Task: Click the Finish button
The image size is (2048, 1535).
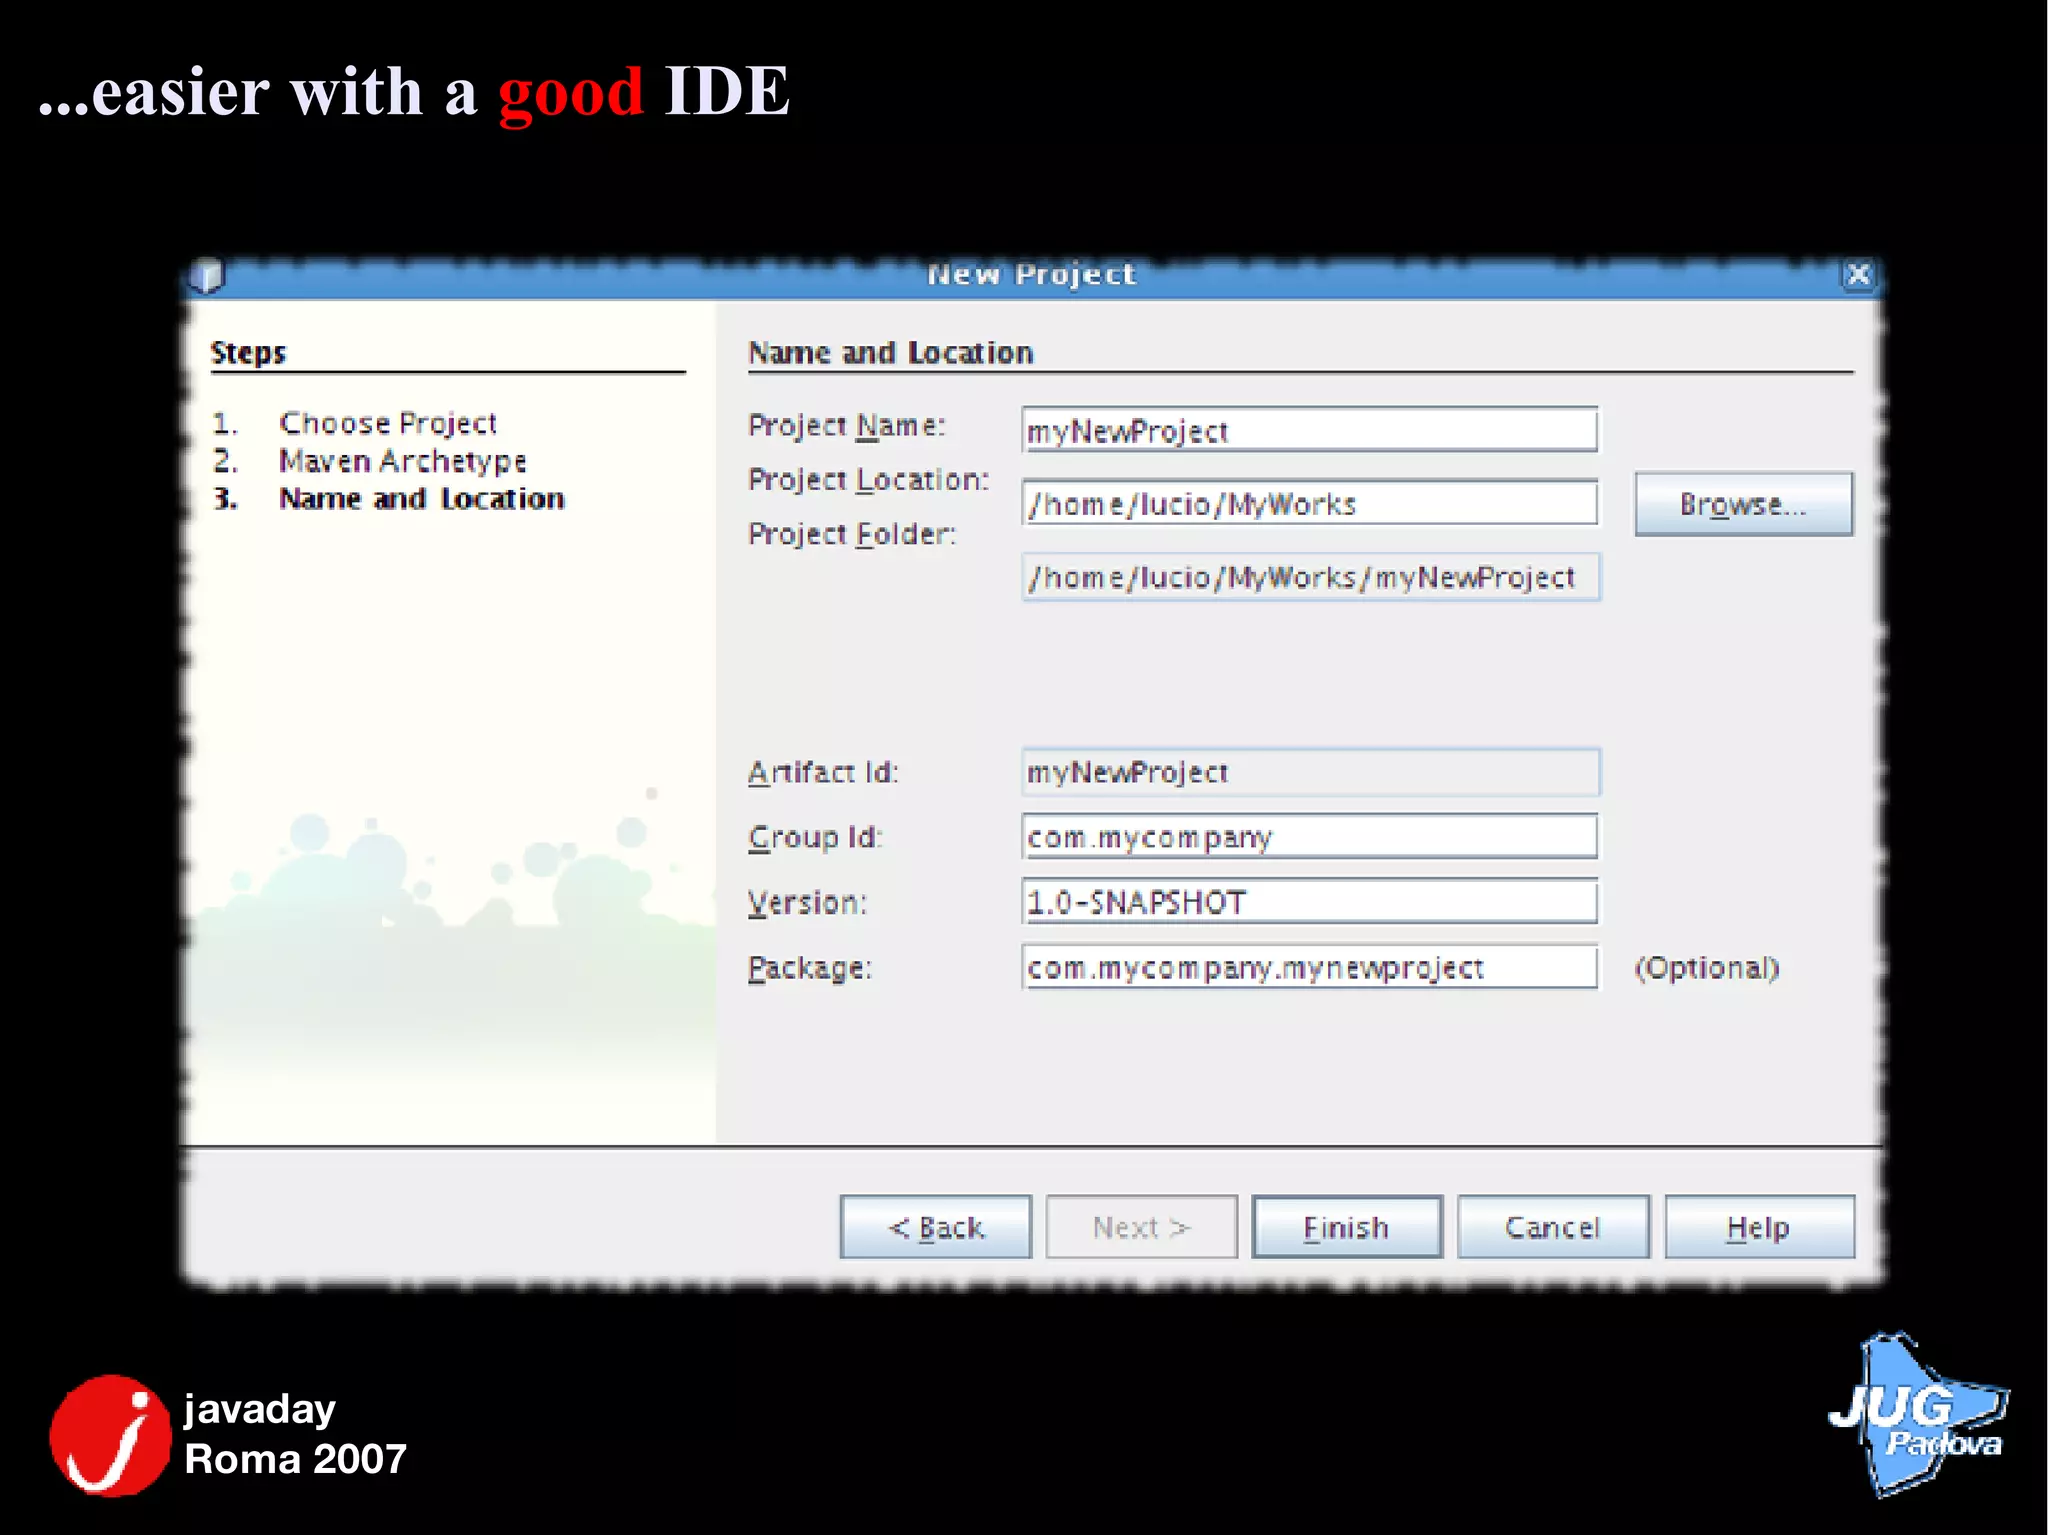Action: pyautogui.click(x=1346, y=1227)
